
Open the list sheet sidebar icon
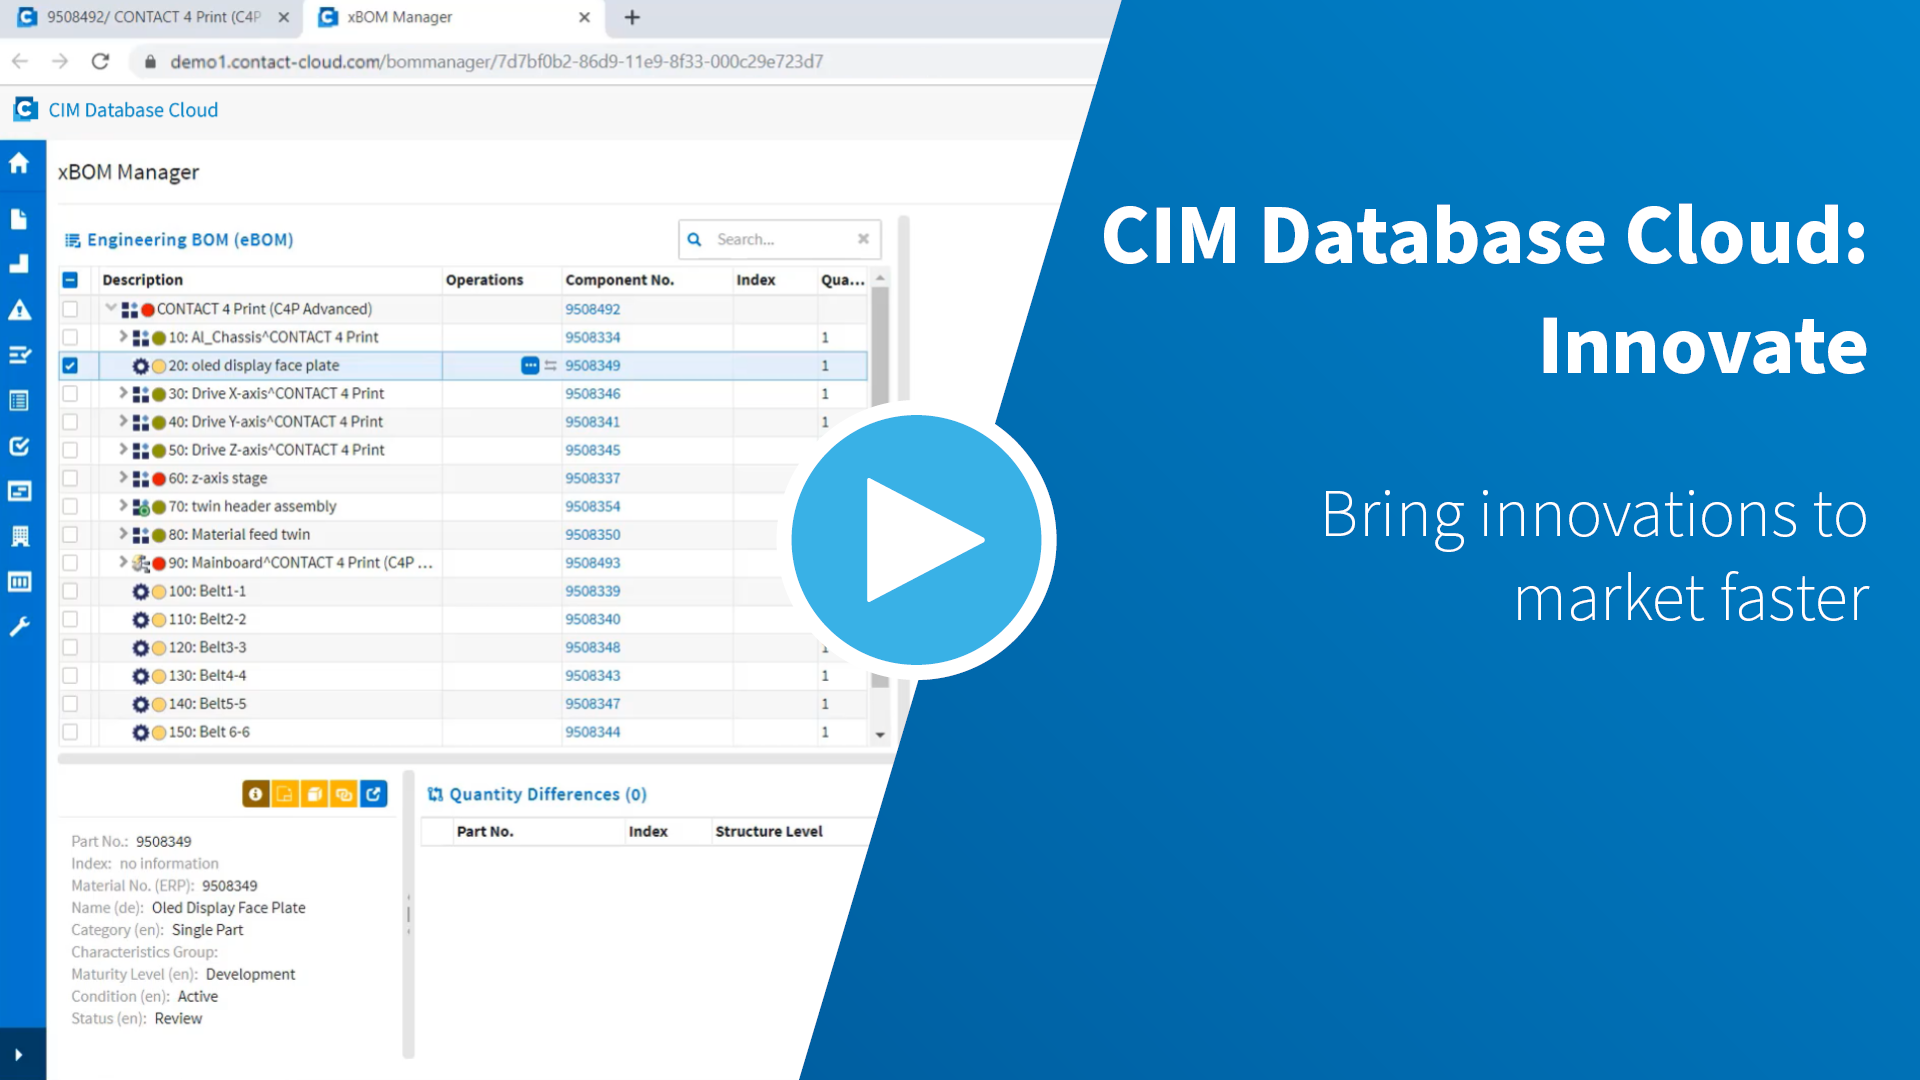coord(19,401)
